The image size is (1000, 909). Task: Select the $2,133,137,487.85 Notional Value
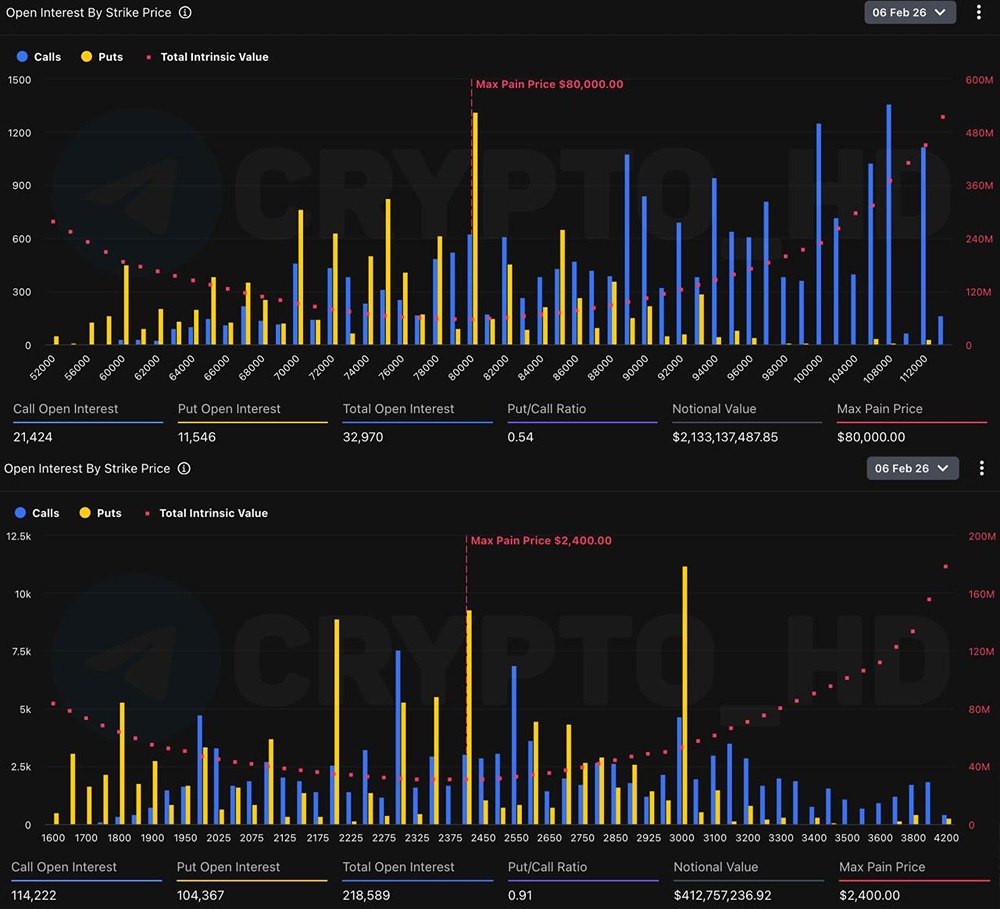tap(725, 437)
